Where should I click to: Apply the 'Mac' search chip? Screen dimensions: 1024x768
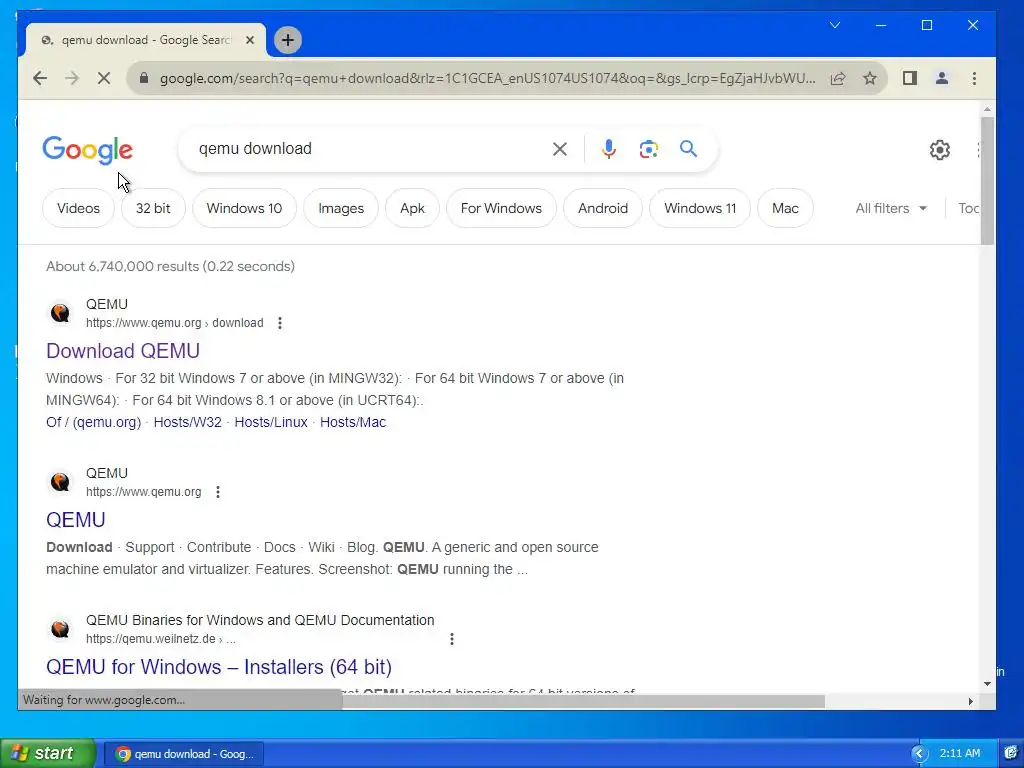785,208
